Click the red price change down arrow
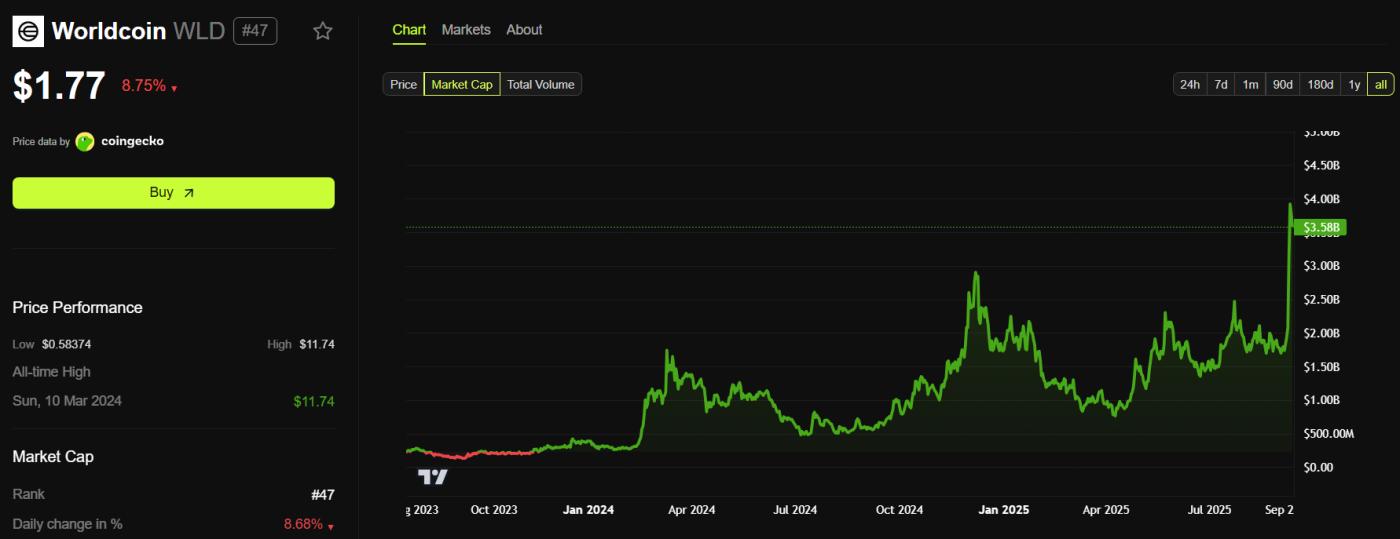The height and width of the screenshot is (539, 1400). pyautogui.click(x=174, y=88)
